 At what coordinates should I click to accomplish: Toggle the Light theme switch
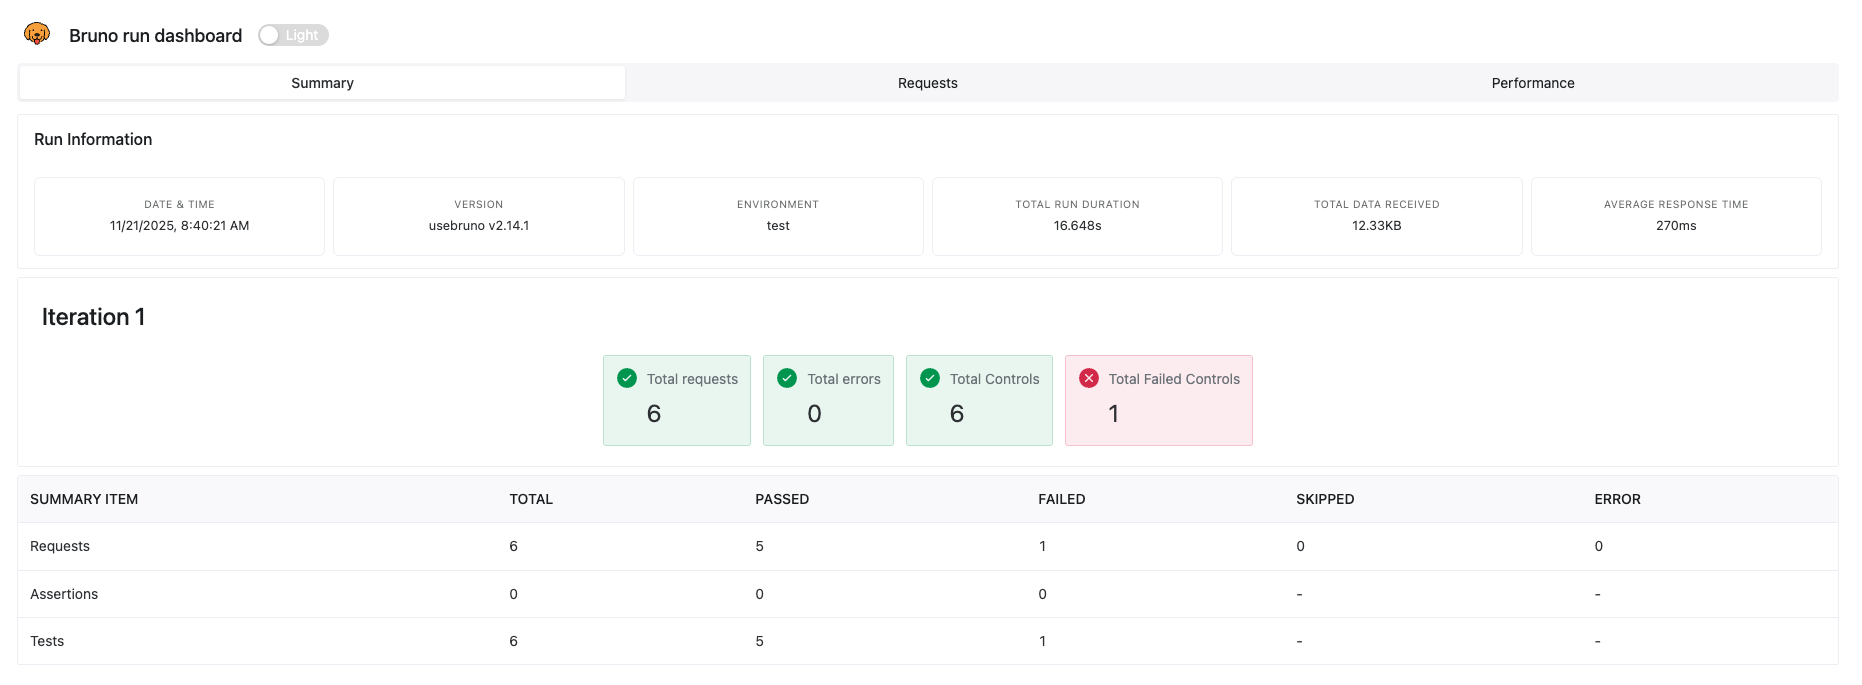tap(292, 35)
